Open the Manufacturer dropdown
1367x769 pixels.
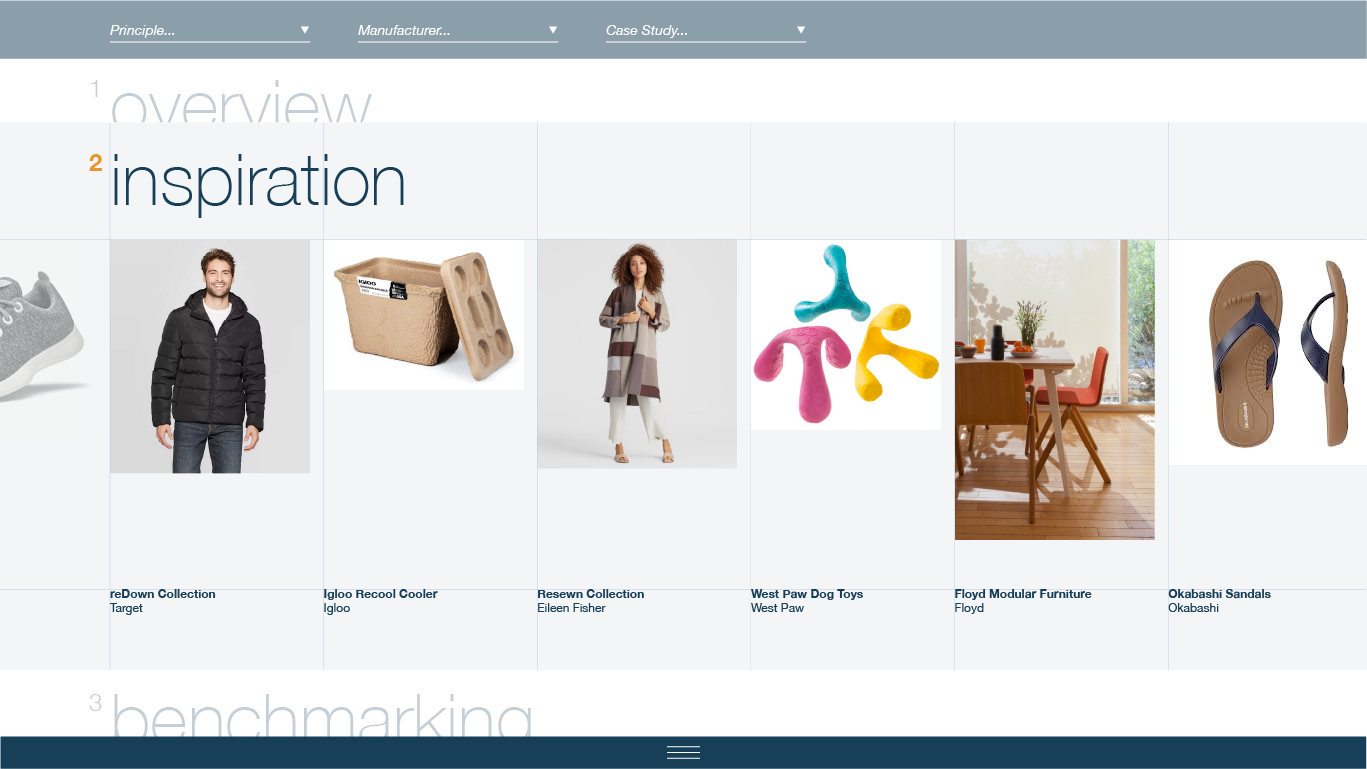click(458, 31)
